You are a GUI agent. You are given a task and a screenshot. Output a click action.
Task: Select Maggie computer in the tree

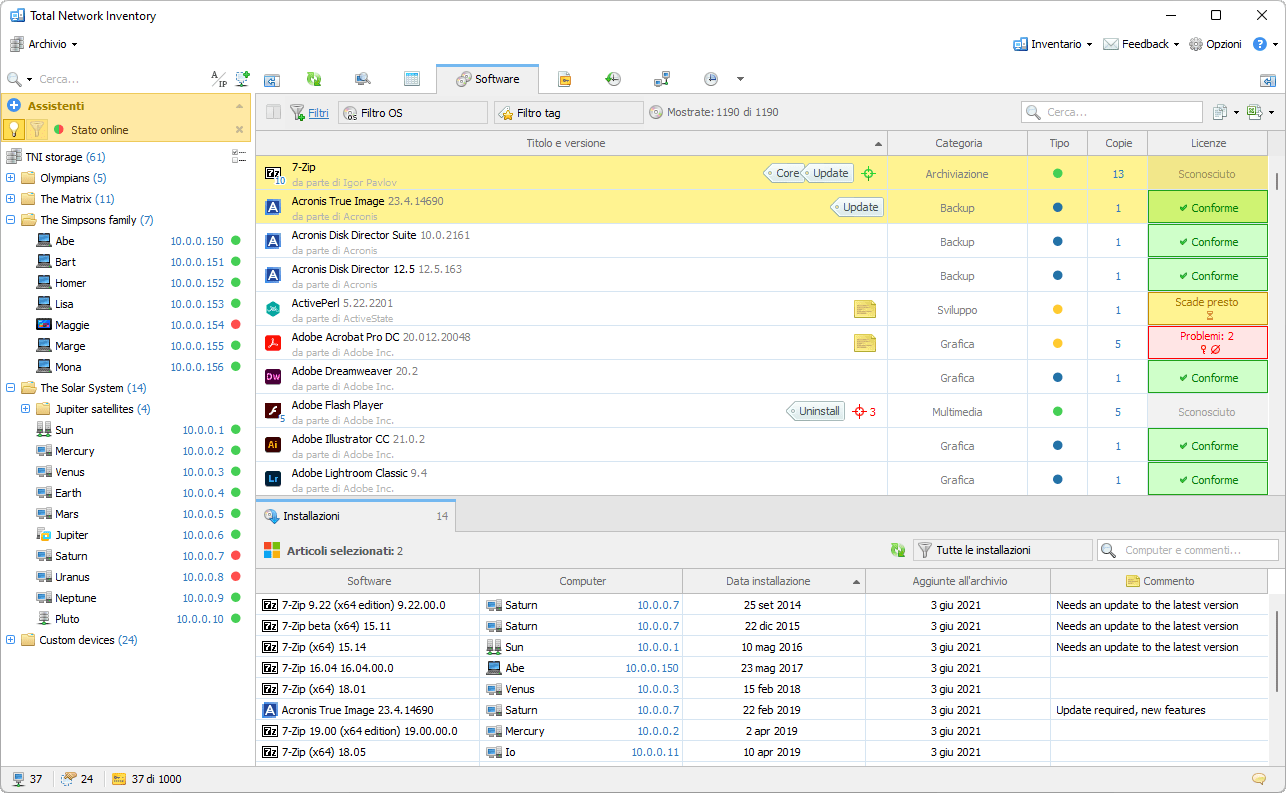pyautogui.click(x=72, y=325)
